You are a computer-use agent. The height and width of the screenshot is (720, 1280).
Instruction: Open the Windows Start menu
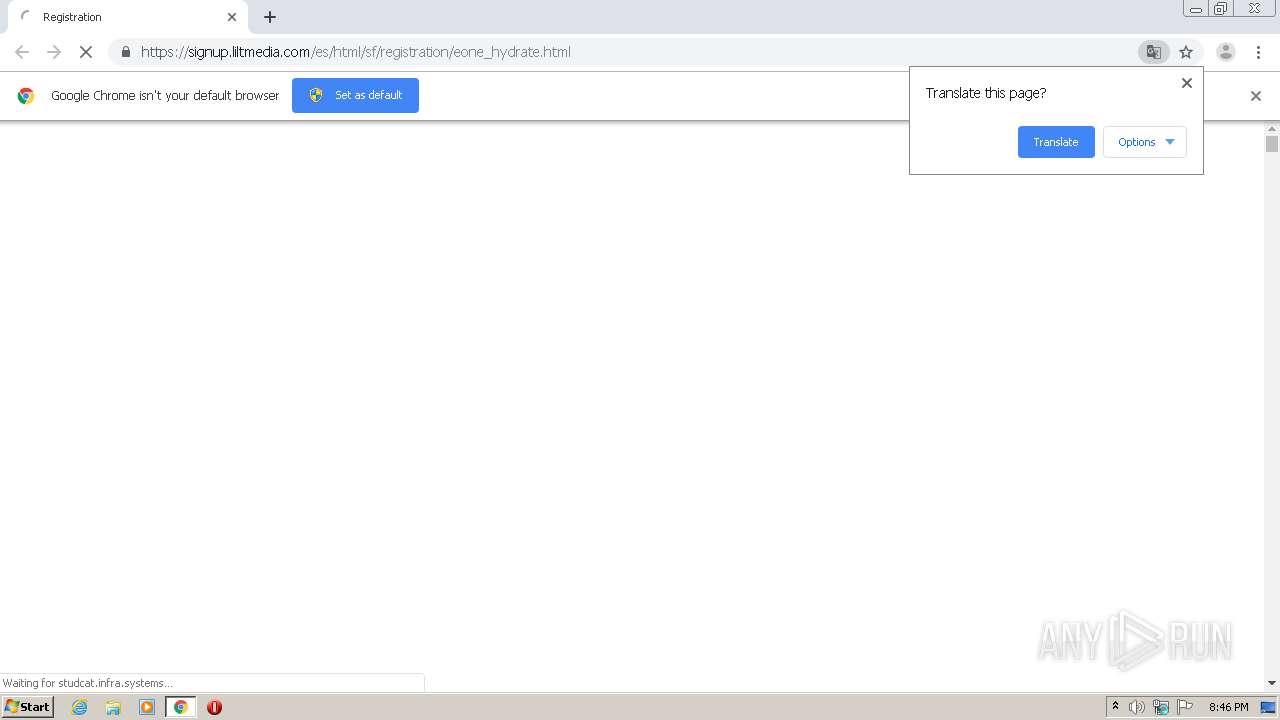28,706
